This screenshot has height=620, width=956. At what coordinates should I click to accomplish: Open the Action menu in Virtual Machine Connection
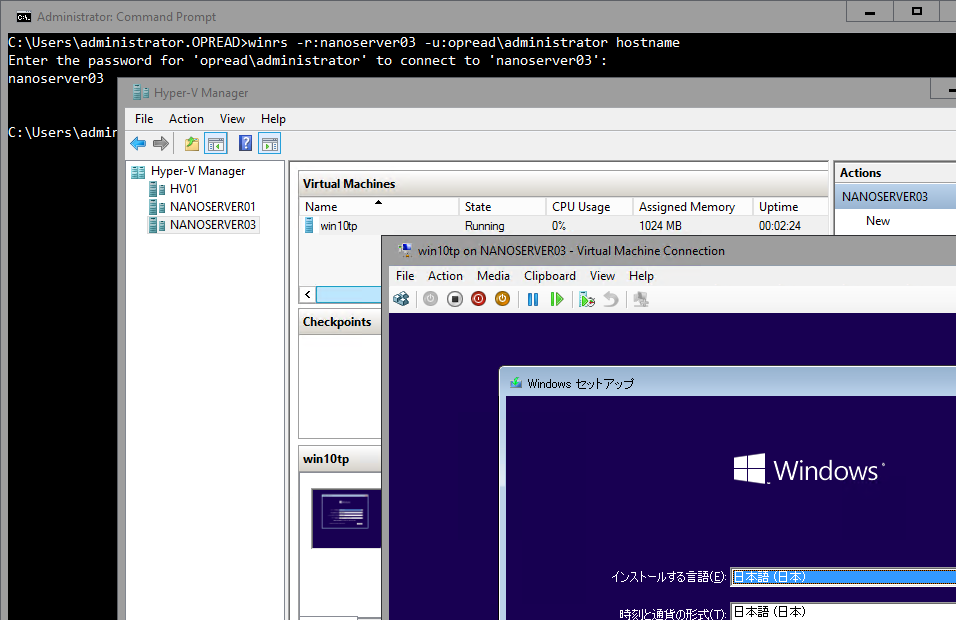445,276
